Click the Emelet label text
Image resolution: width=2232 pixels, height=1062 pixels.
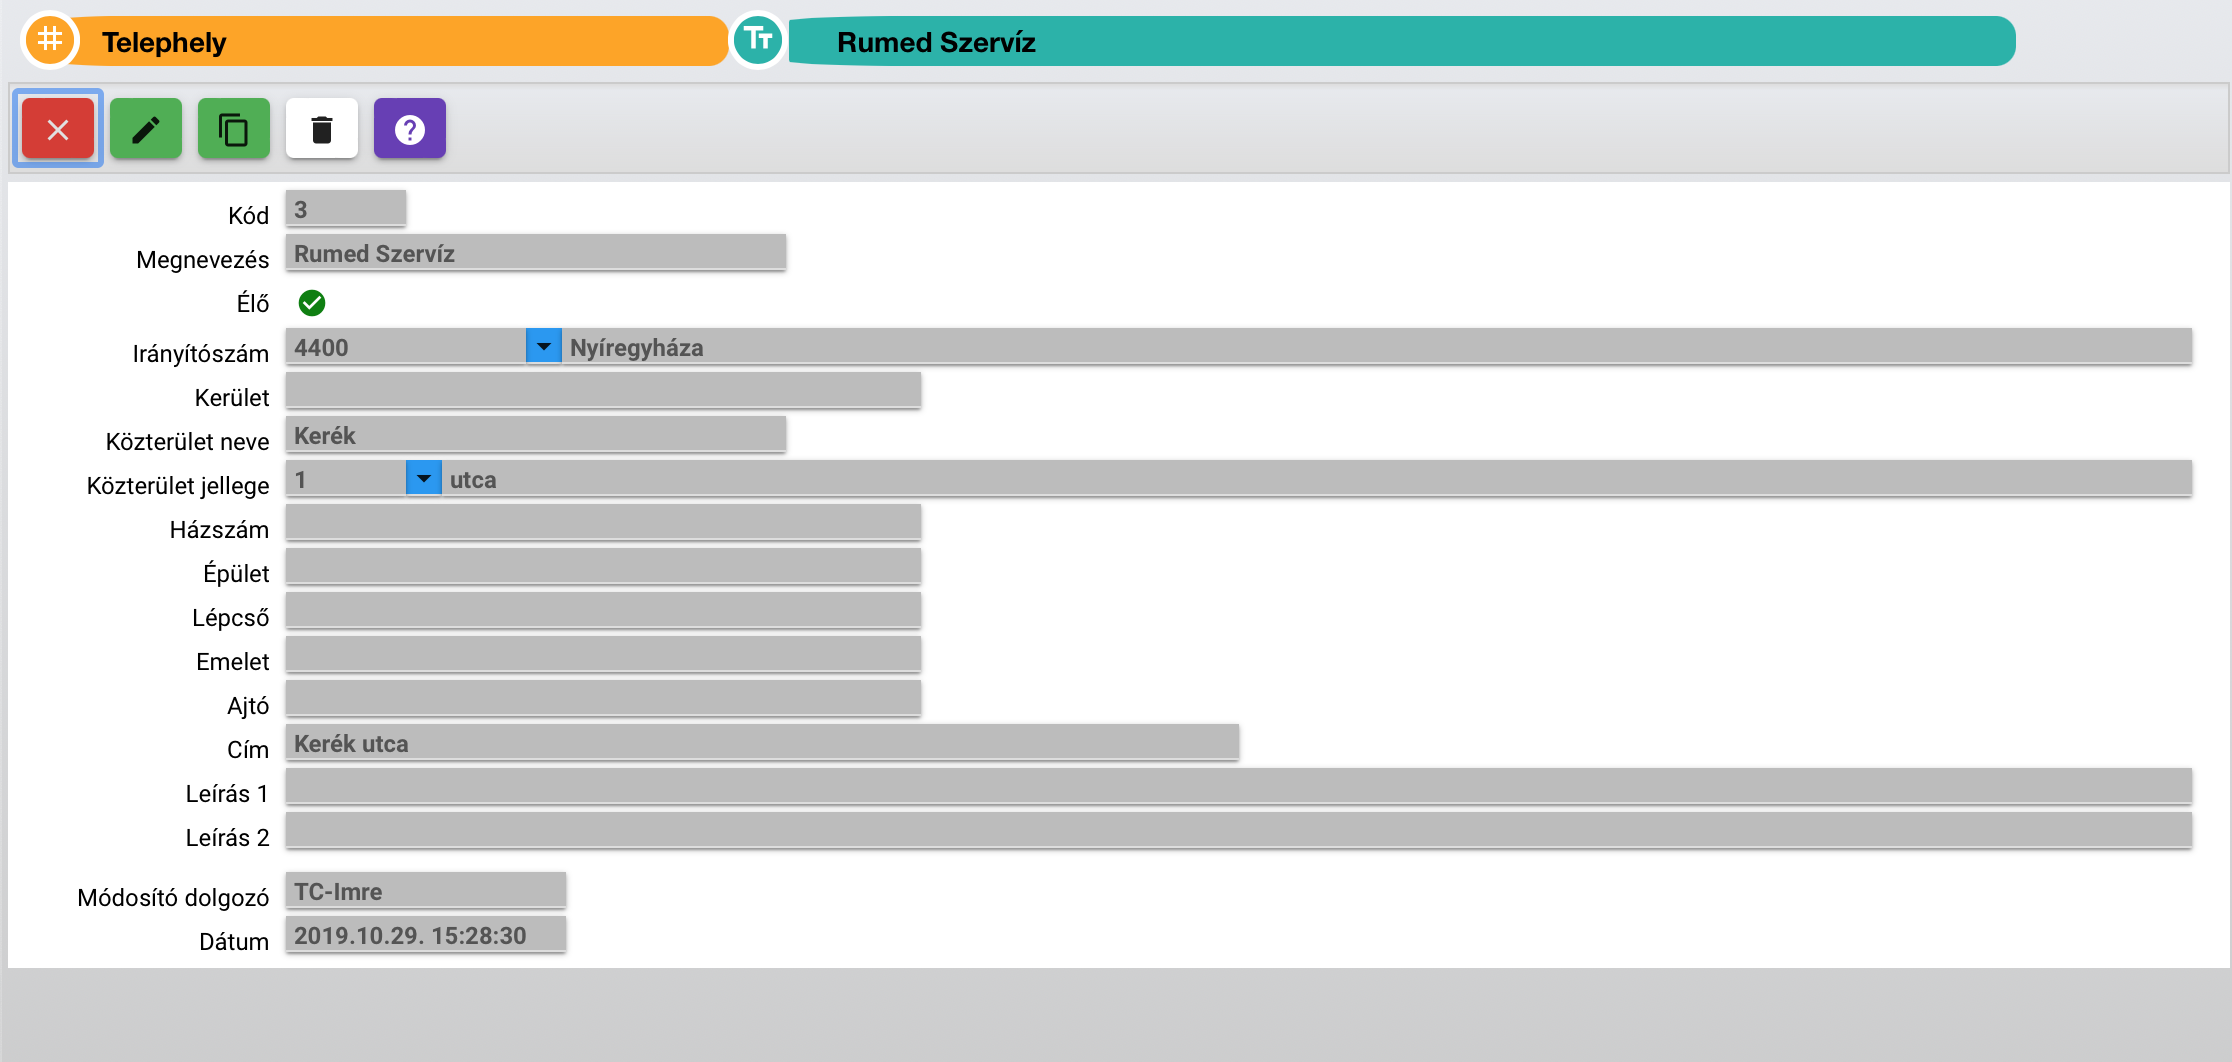pos(233,662)
